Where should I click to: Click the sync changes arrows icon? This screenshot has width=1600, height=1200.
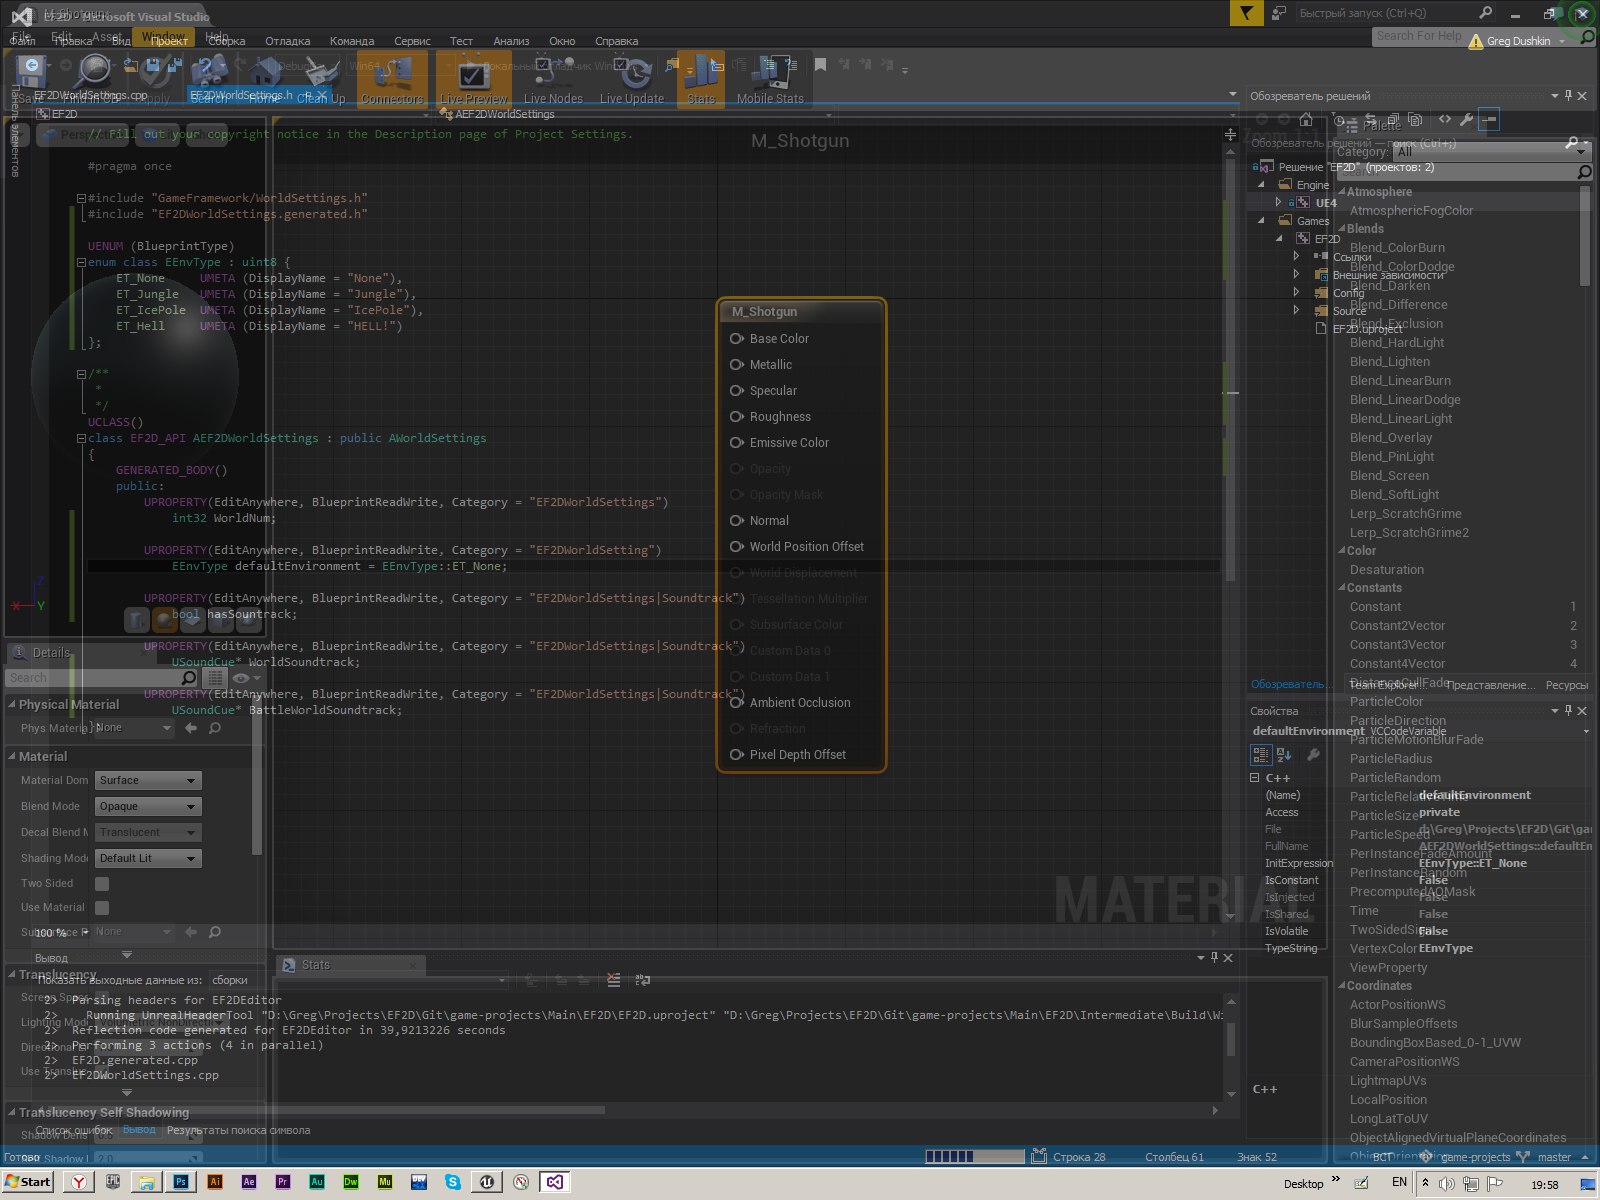[x=1371, y=119]
